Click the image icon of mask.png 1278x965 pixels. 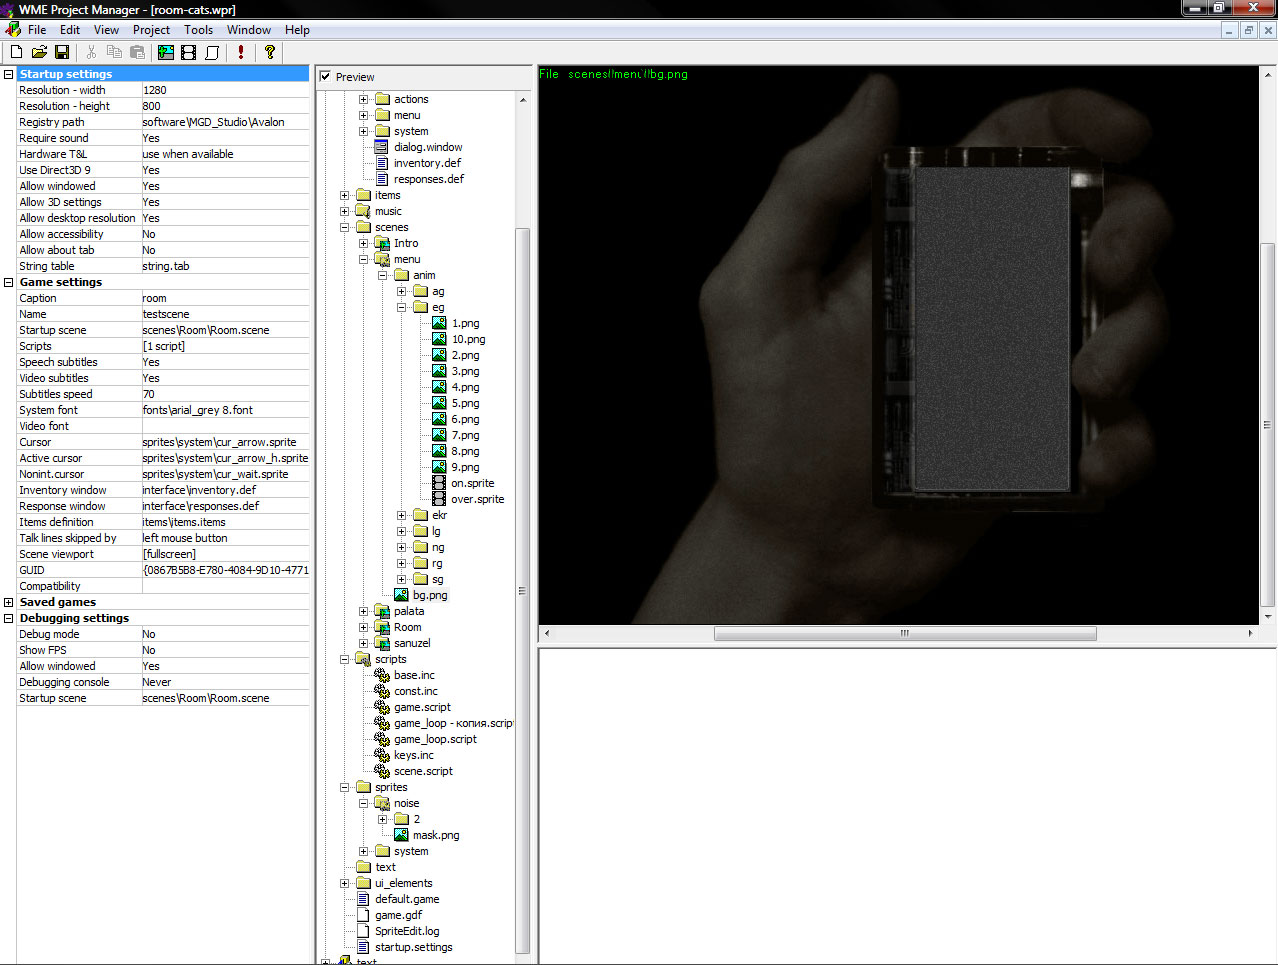coord(401,835)
